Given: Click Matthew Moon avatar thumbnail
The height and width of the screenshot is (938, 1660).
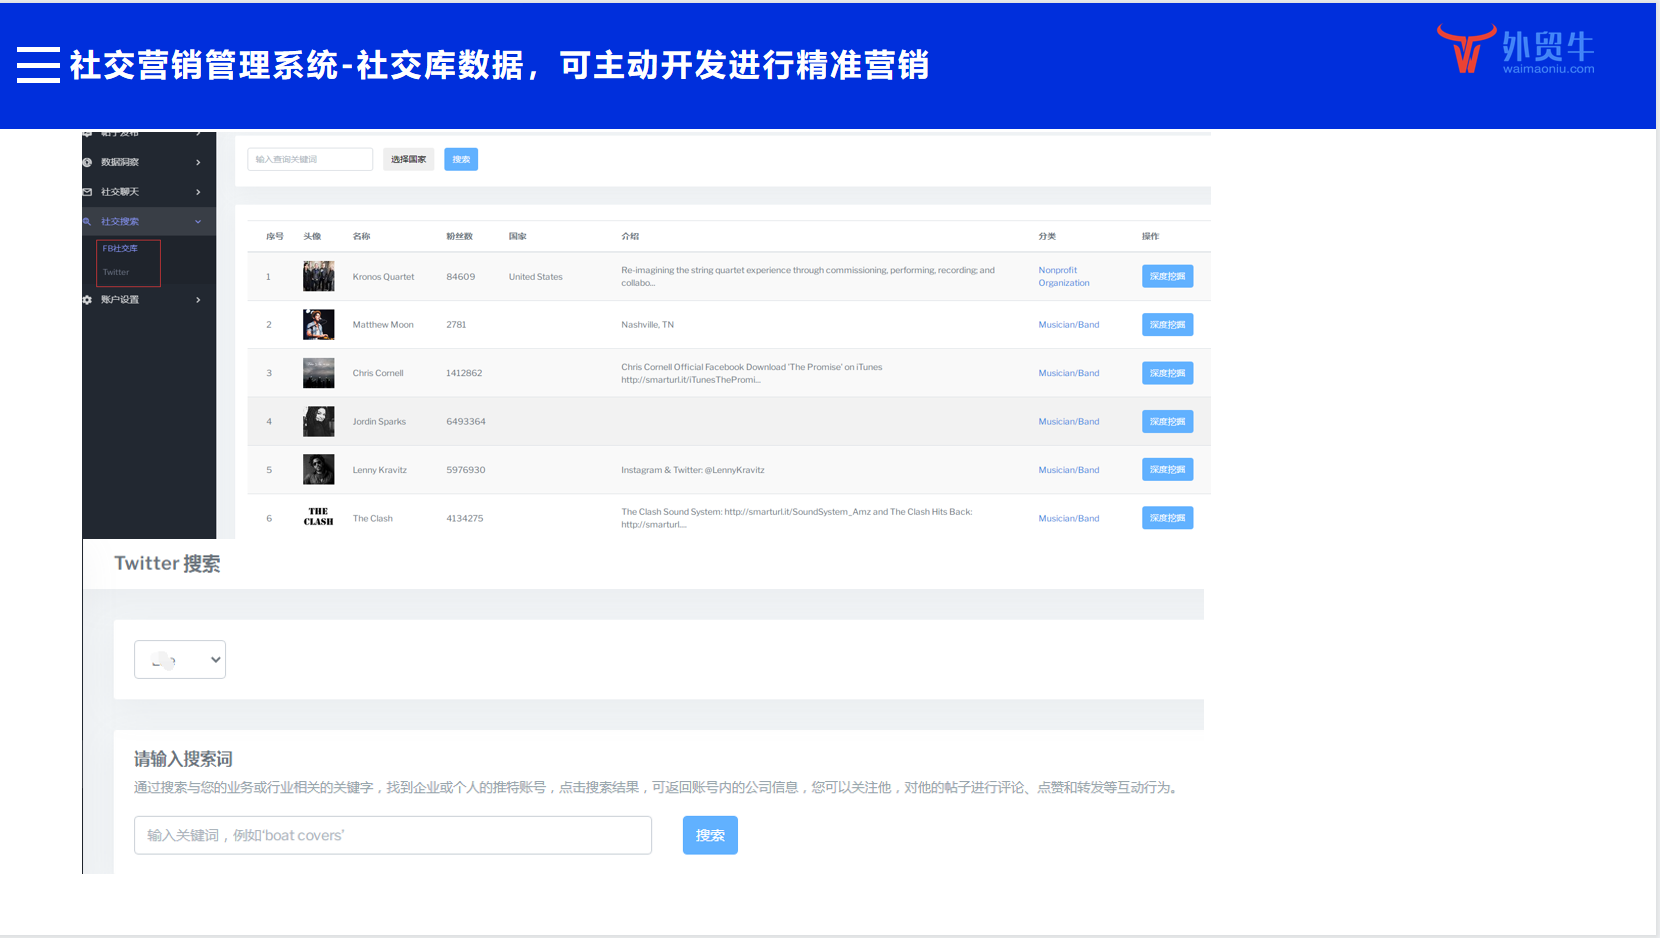Looking at the screenshot, I should tap(319, 325).
